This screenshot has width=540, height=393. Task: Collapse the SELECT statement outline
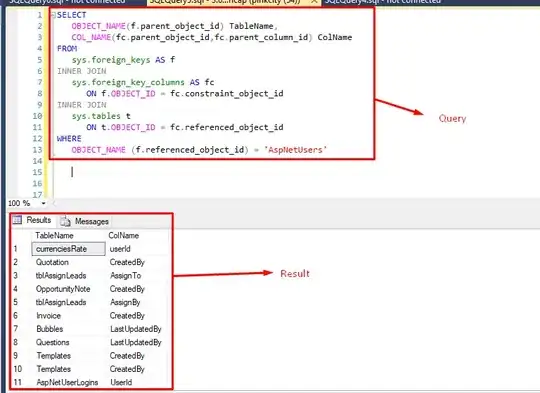53,15
